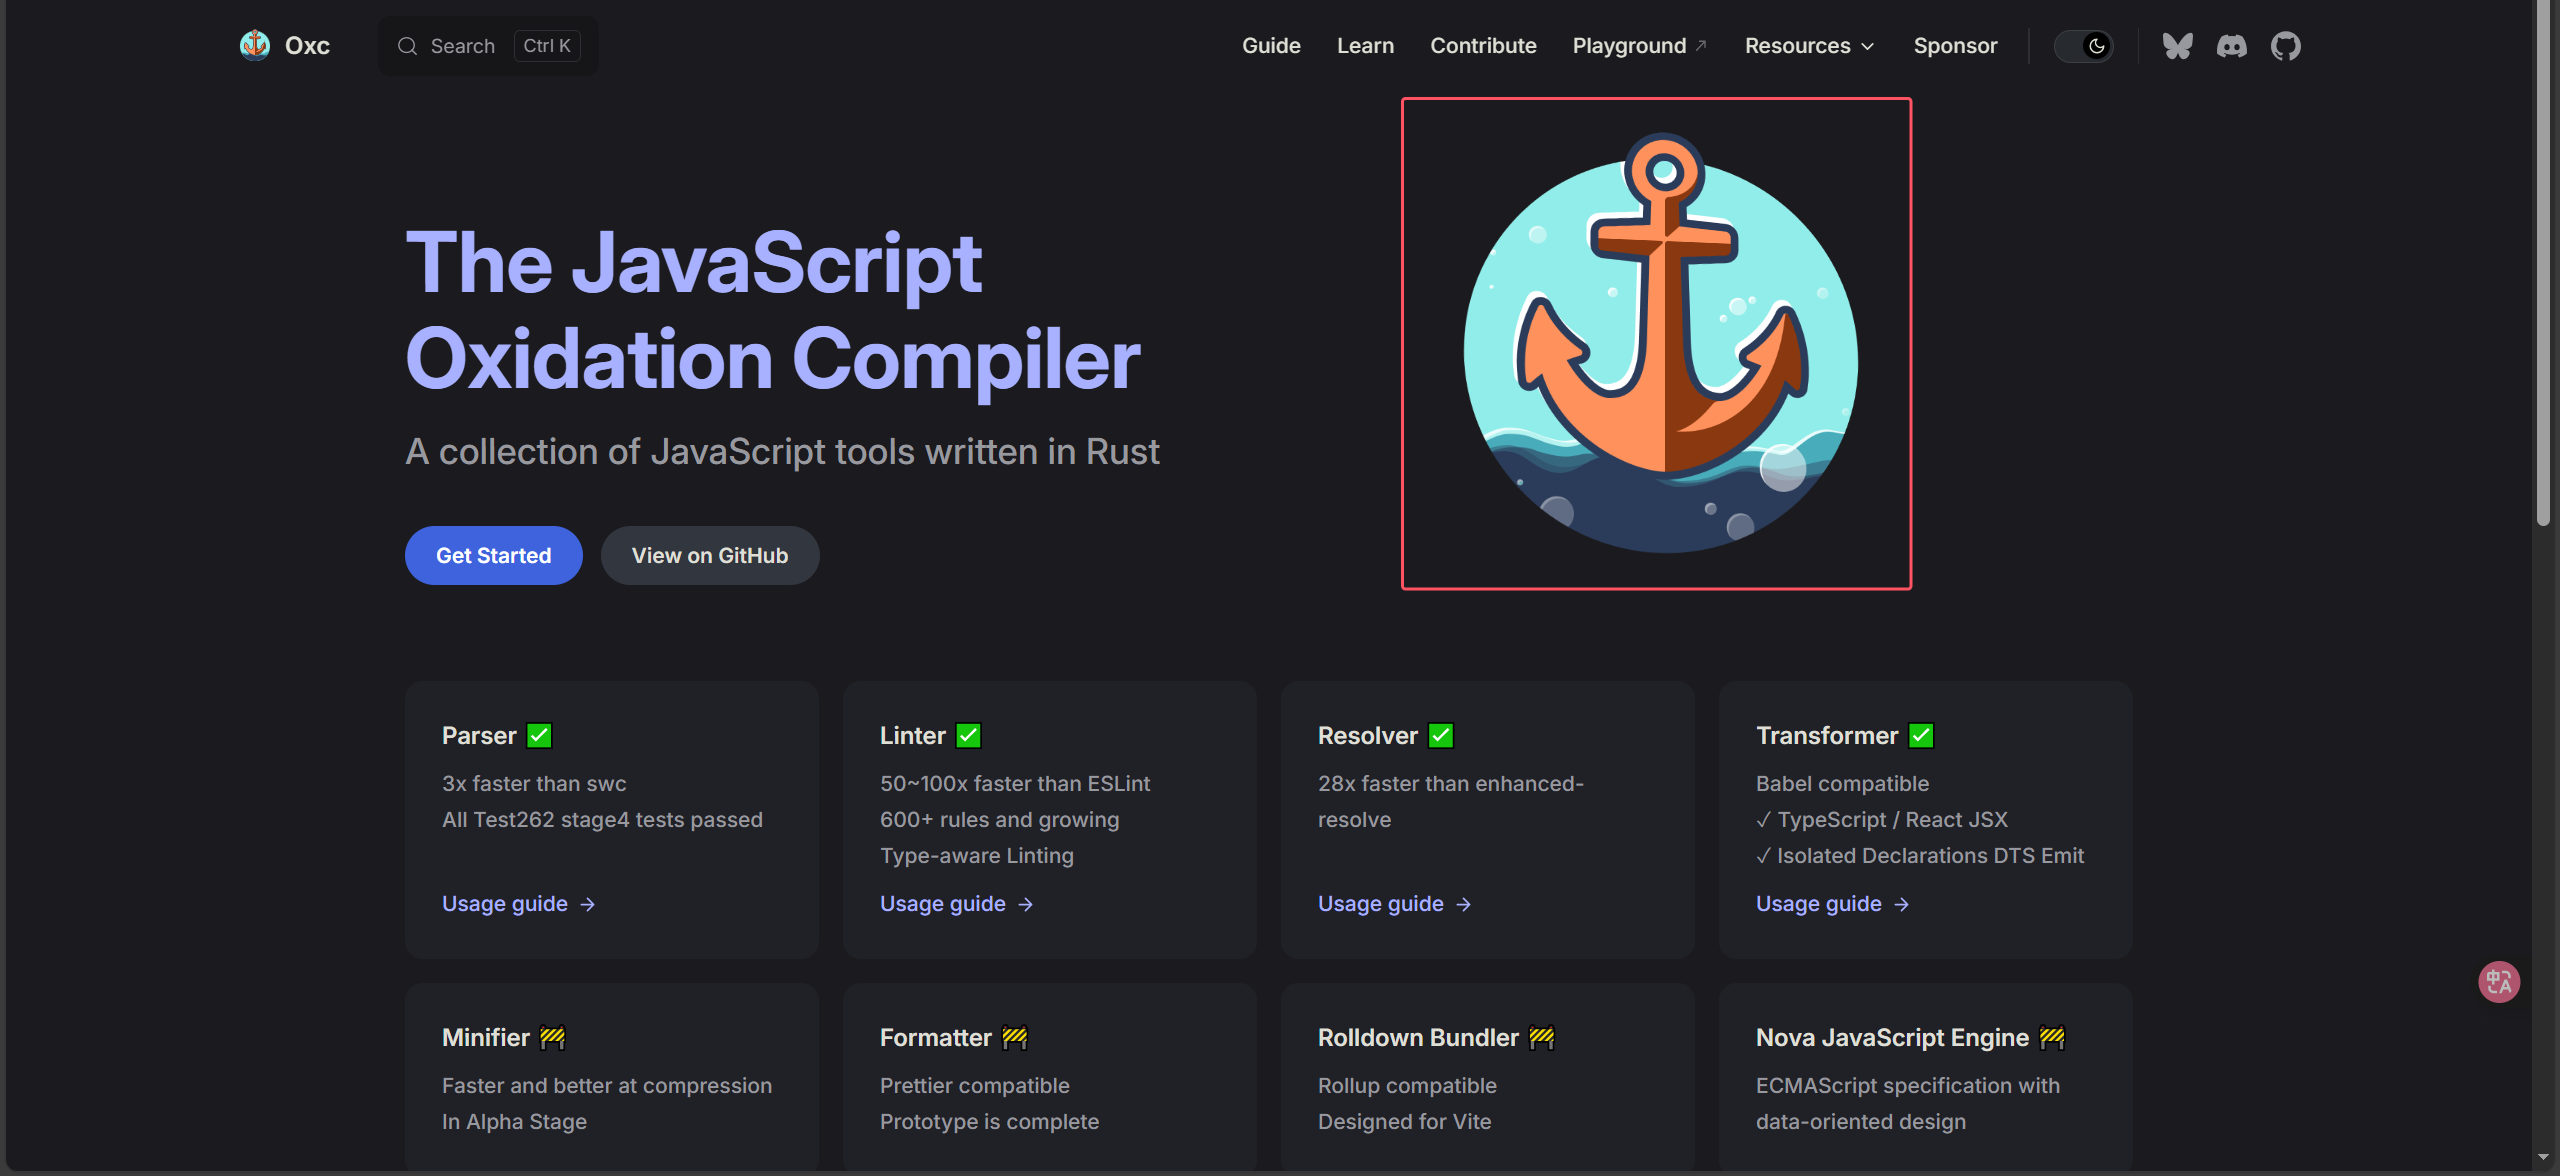Click 'Babel compatible' text
The image size is (2560, 1176).
[x=1842, y=783]
